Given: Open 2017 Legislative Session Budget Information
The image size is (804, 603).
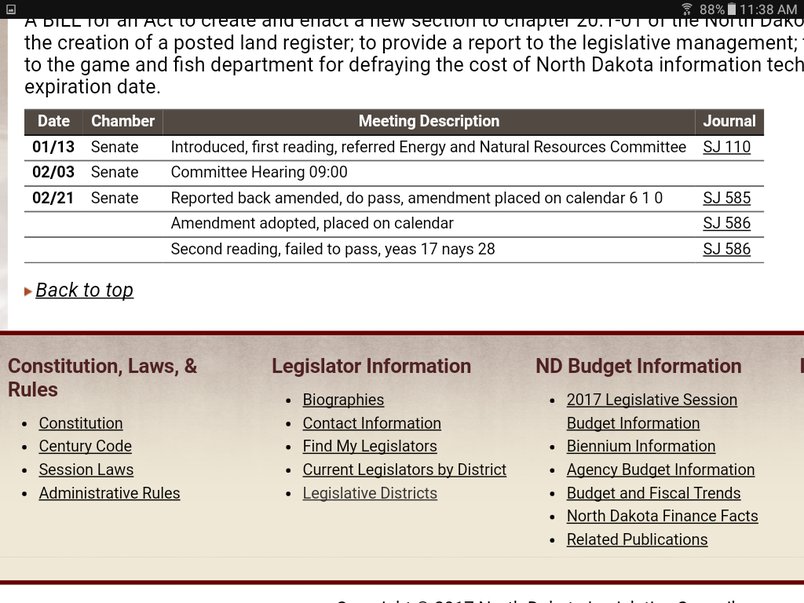Looking at the screenshot, I should click(x=651, y=411).
